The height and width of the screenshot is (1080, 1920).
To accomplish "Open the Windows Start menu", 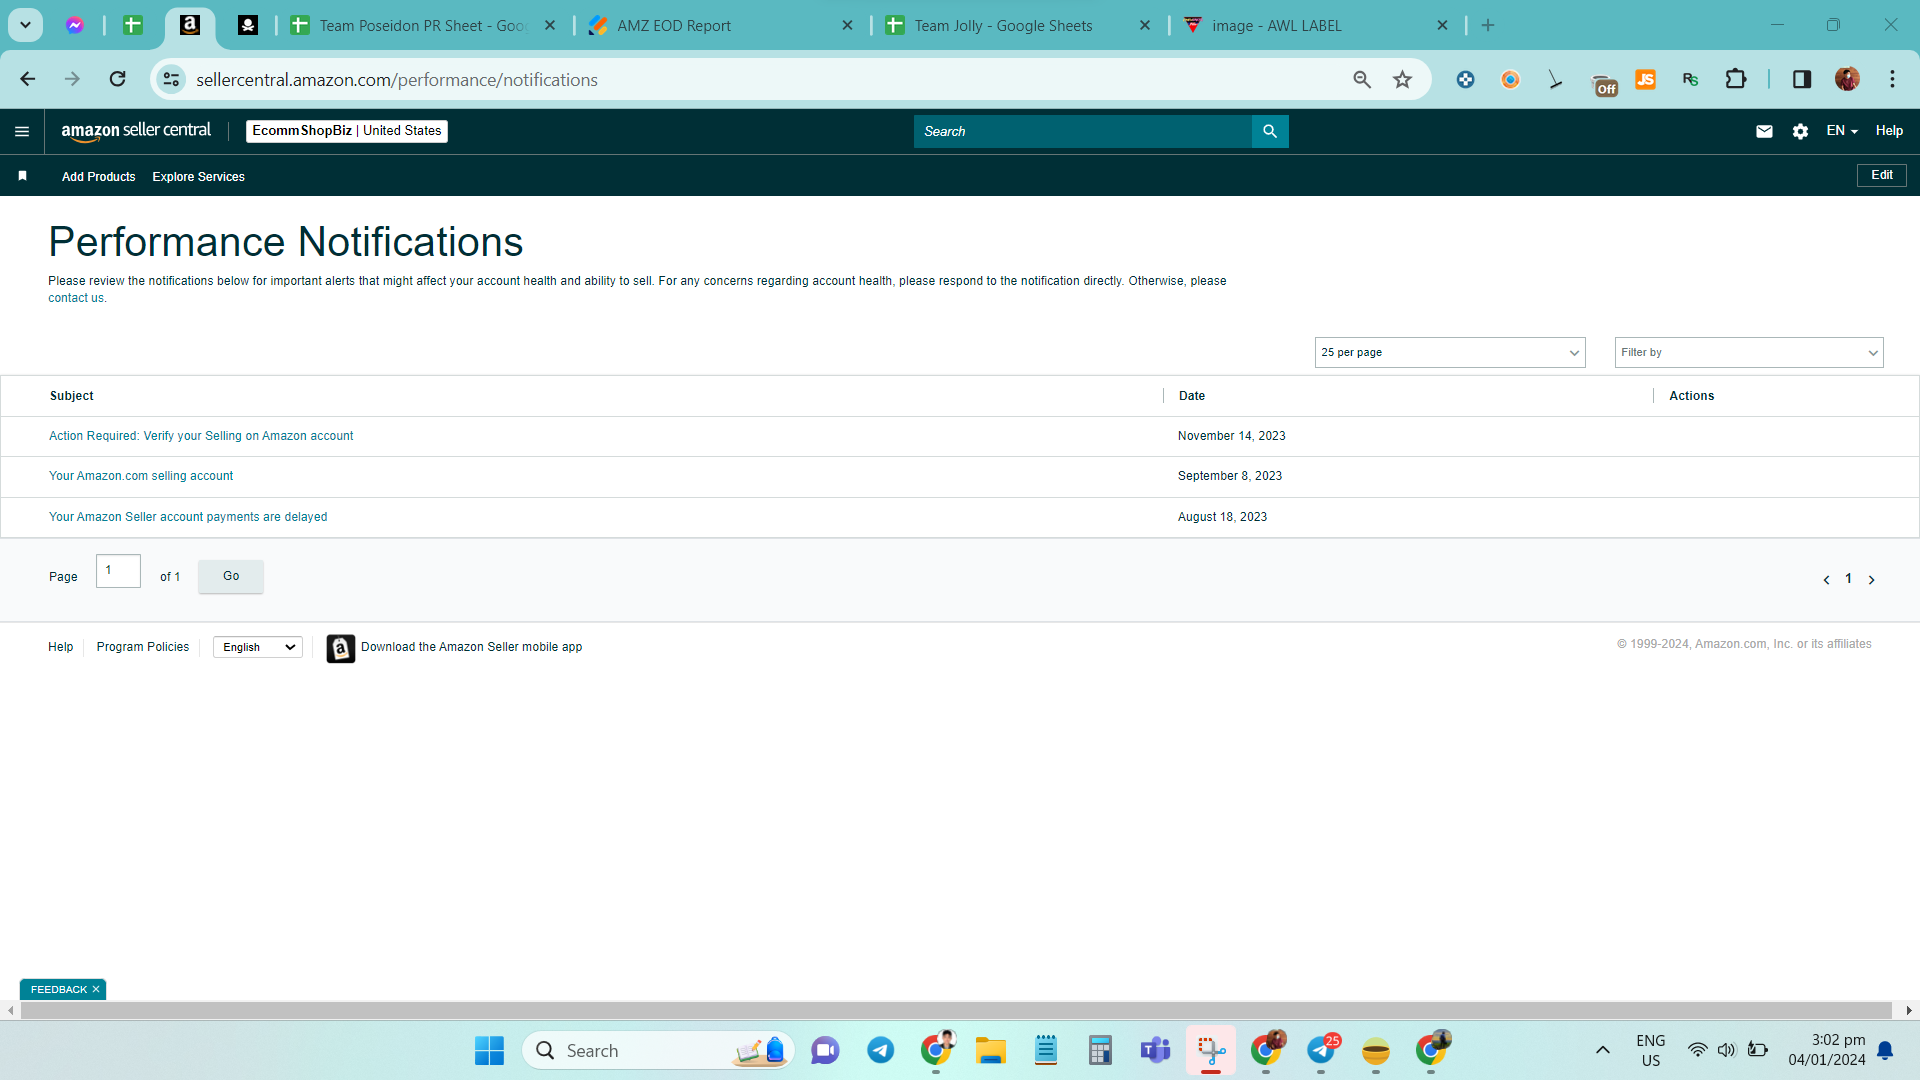I will pyautogui.click(x=489, y=1051).
